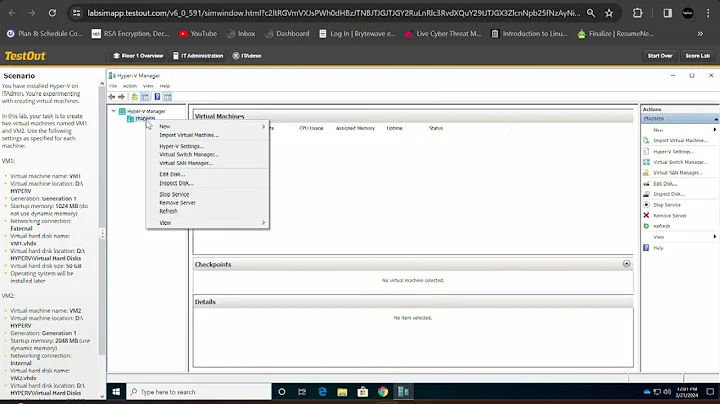Select ITADMIN server in tree

[145, 118]
